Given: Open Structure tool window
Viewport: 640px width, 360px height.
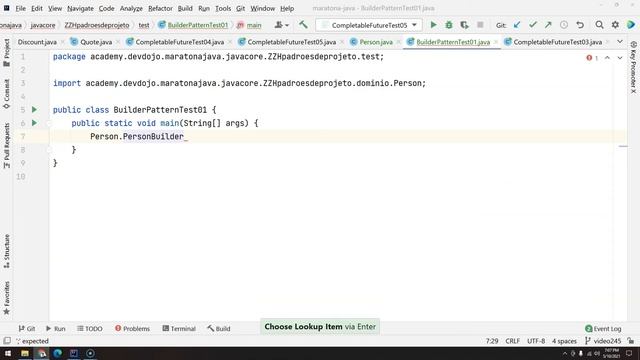Looking at the screenshot, I should pyautogui.click(x=7, y=251).
